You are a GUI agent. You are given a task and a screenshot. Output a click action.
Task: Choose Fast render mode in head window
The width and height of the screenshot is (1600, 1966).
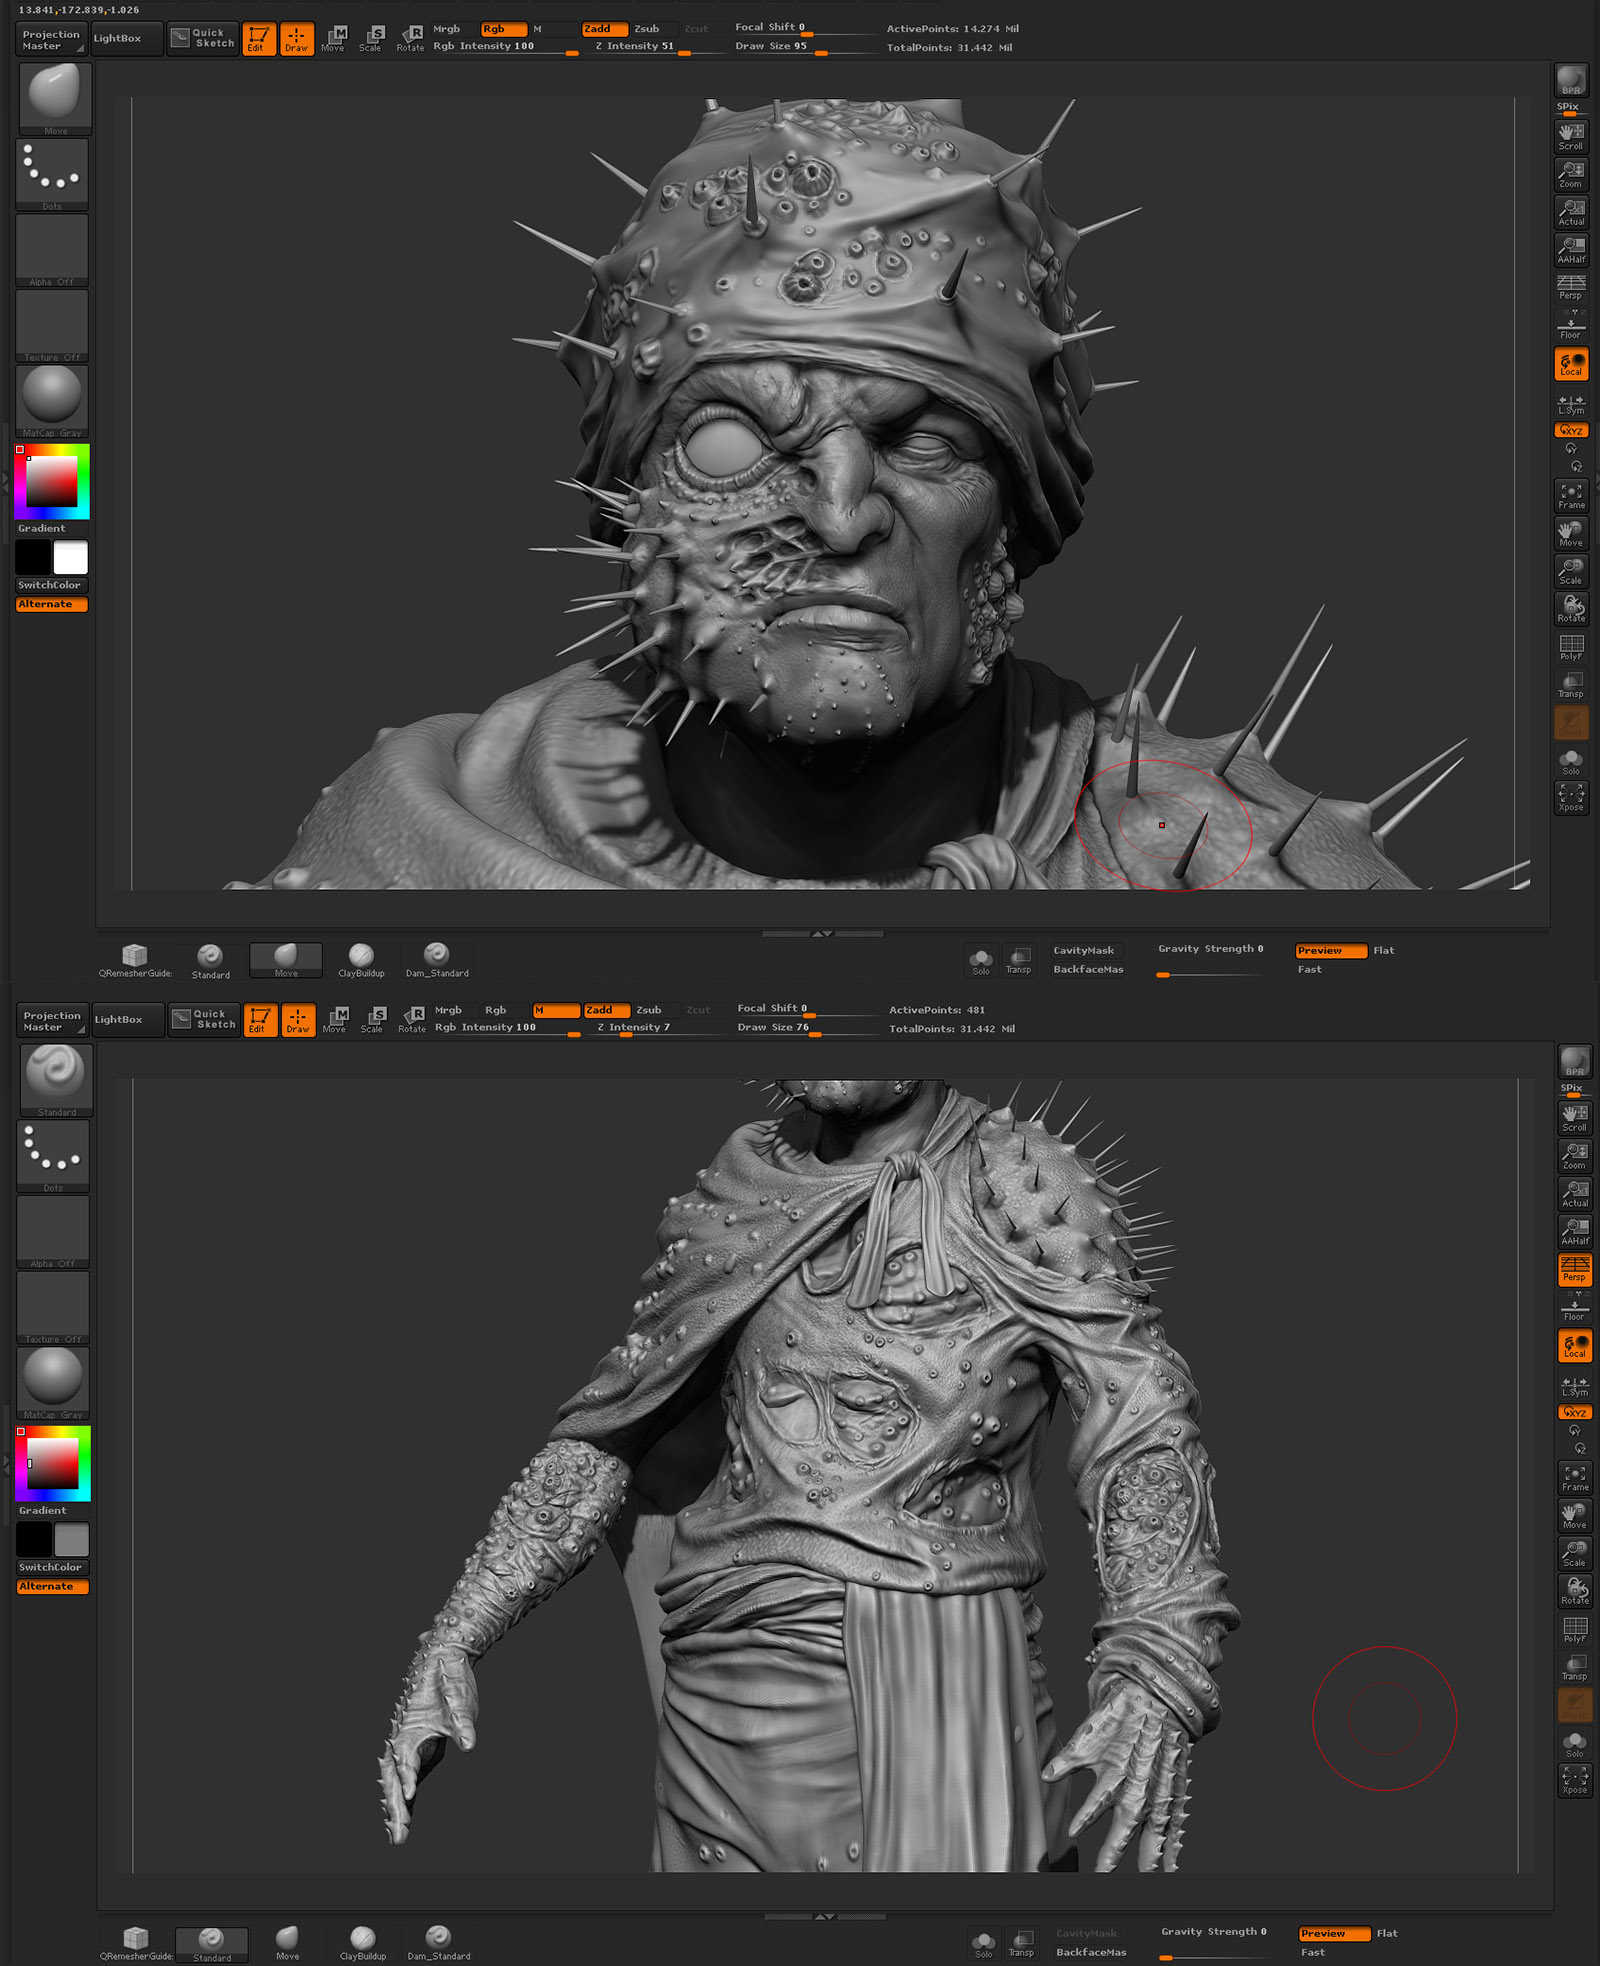click(x=1309, y=969)
